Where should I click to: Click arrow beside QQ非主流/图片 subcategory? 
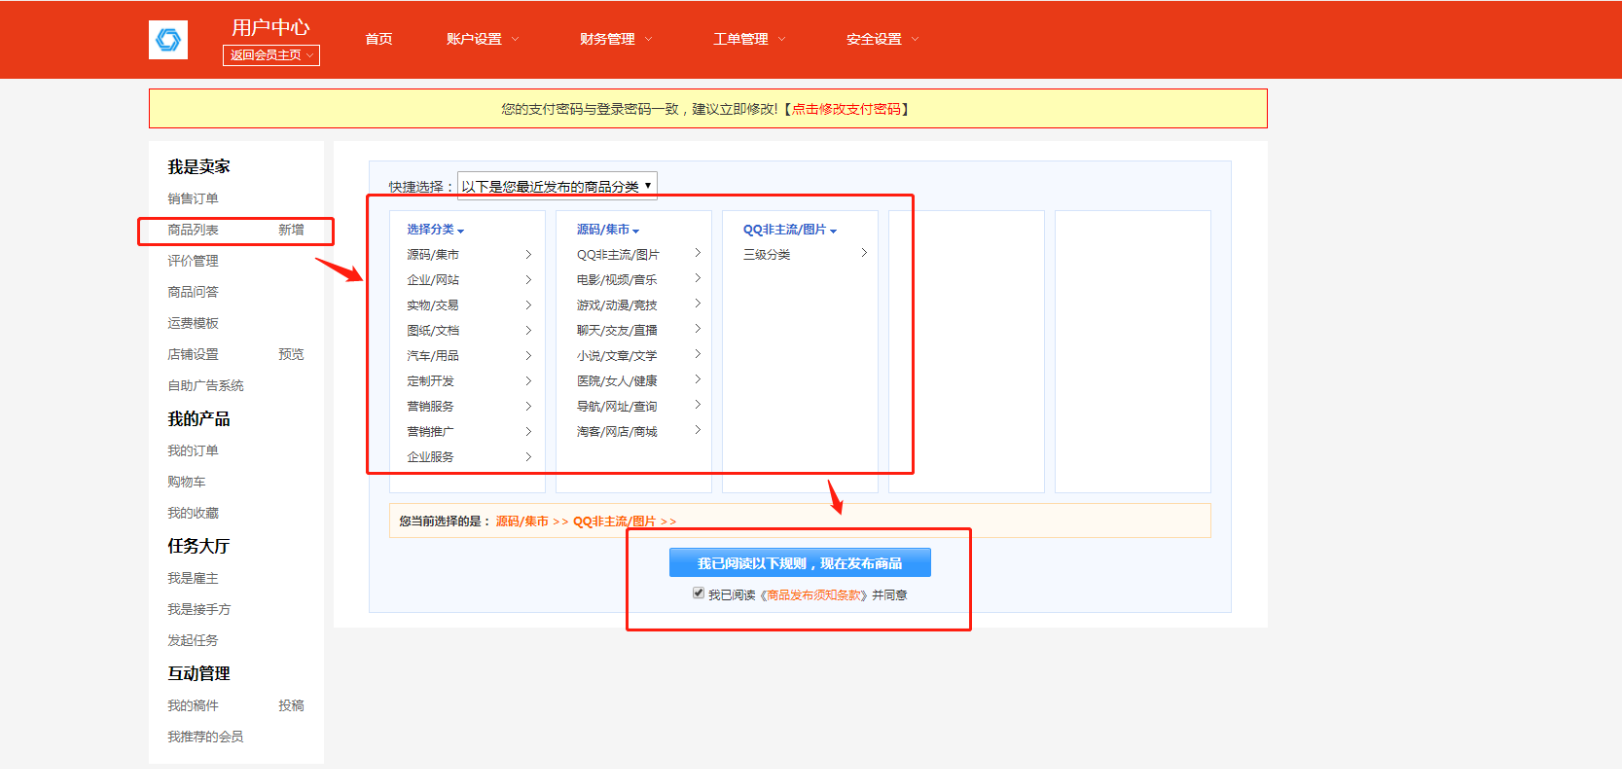click(697, 254)
